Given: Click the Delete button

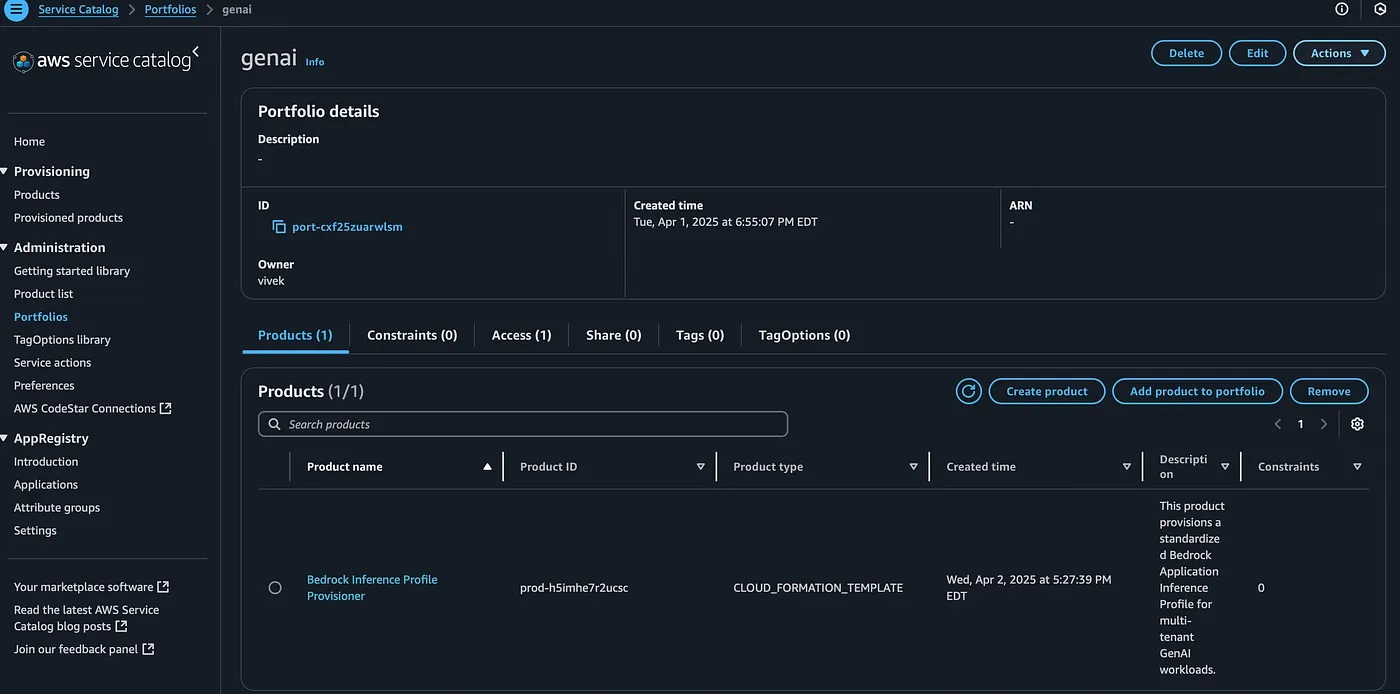Looking at the screenshot, I should 1186,53.
